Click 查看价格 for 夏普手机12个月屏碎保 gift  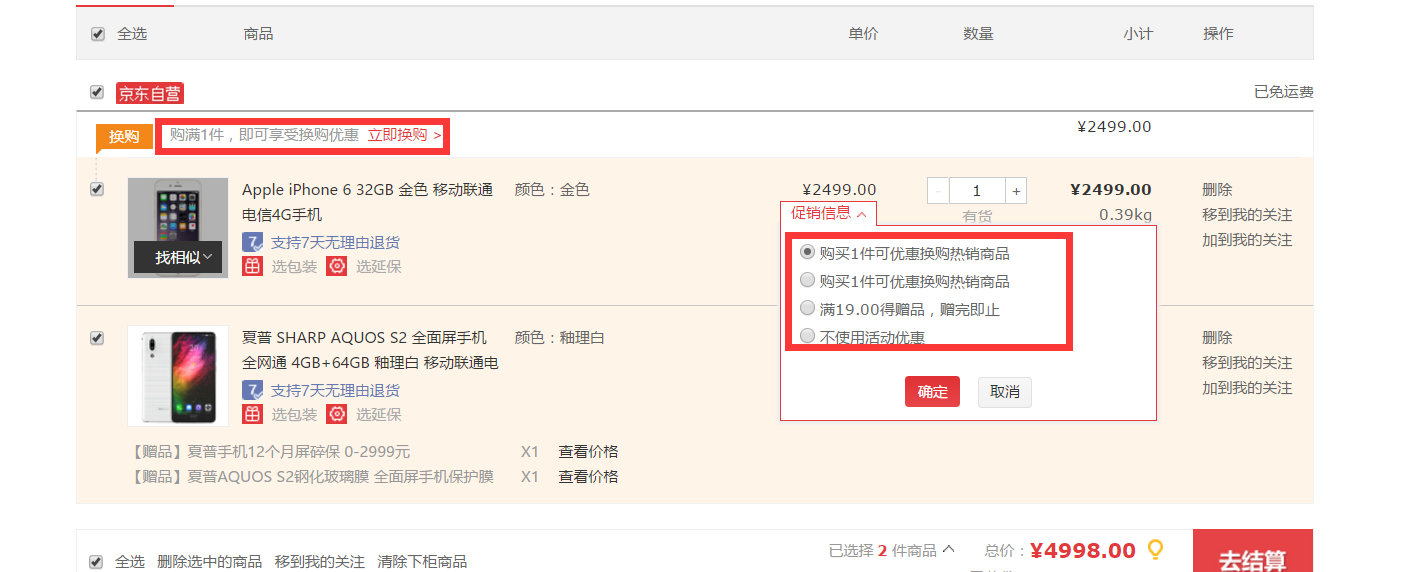[588, 451]
